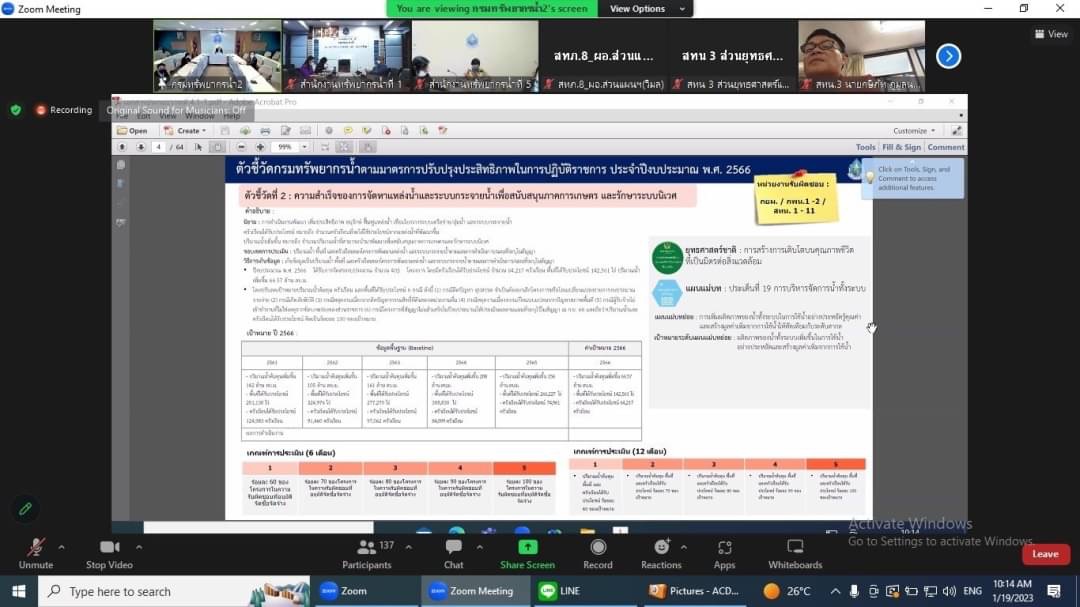The width and height of the screenshot is (1080, 607).
Task: Click the Share Screen button
Action: point(527,553)
